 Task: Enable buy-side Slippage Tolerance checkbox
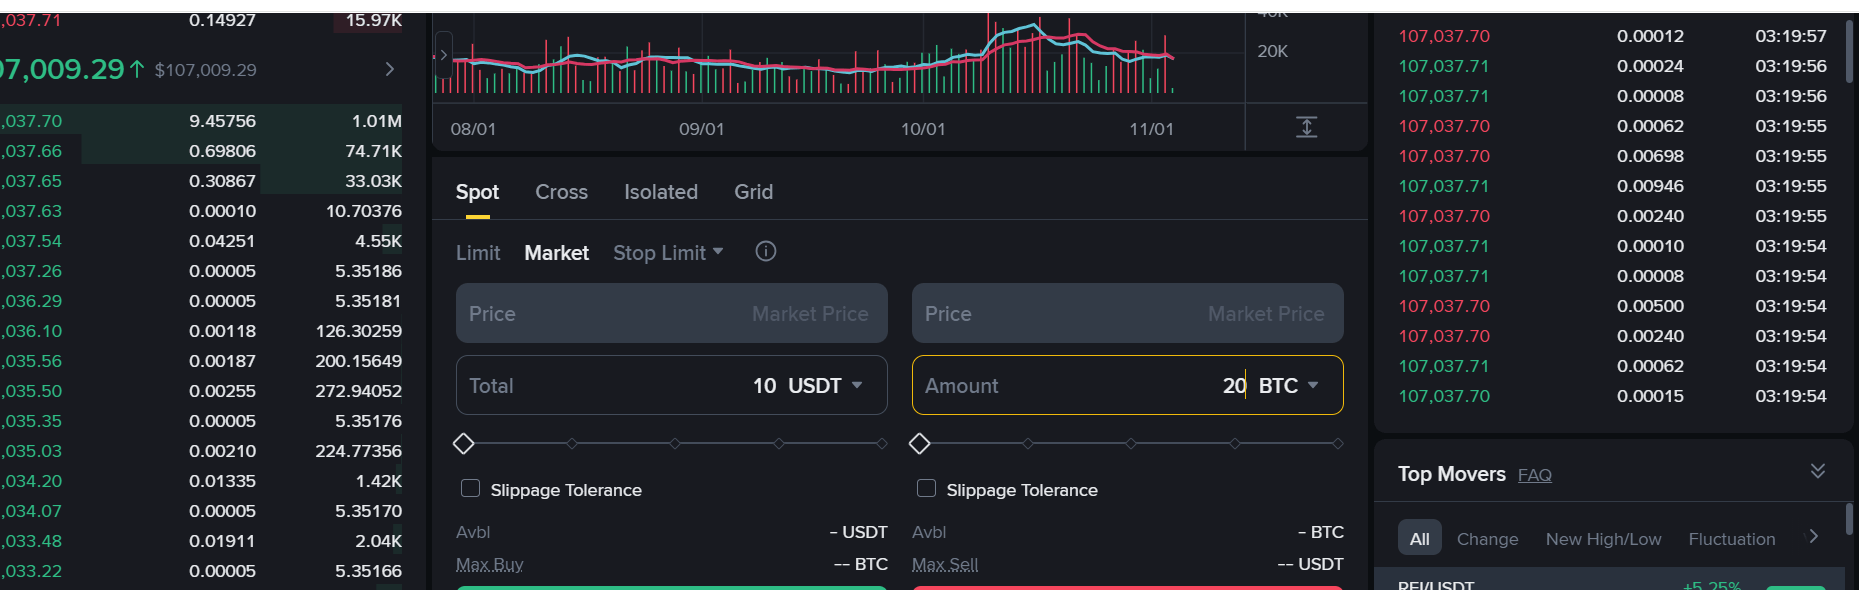point(470,488)
